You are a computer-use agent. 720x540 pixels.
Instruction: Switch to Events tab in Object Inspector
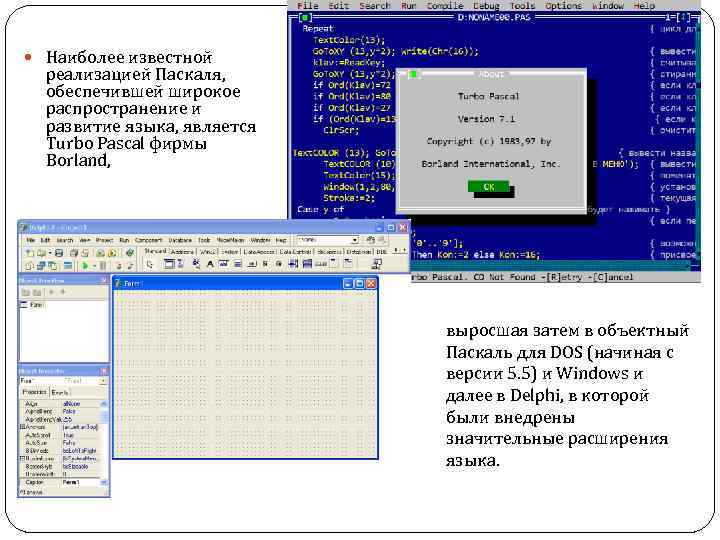(60, 392)
